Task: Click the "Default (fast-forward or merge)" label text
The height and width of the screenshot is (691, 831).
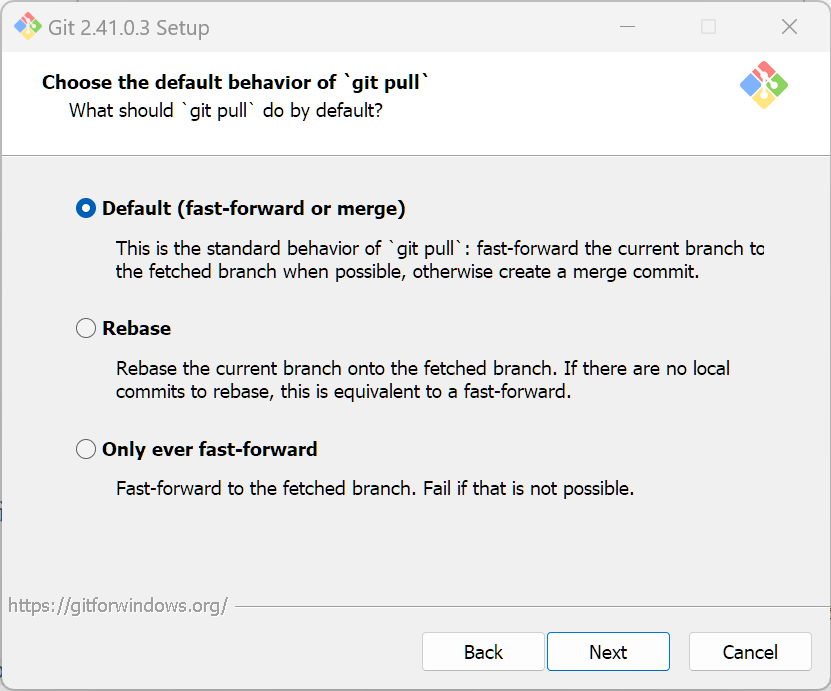Action: point(254,209)
